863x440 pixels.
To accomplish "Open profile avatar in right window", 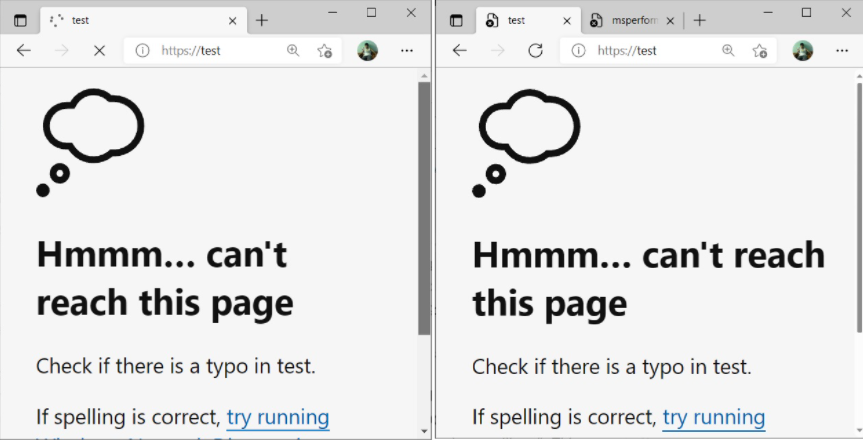I will 802,51.
